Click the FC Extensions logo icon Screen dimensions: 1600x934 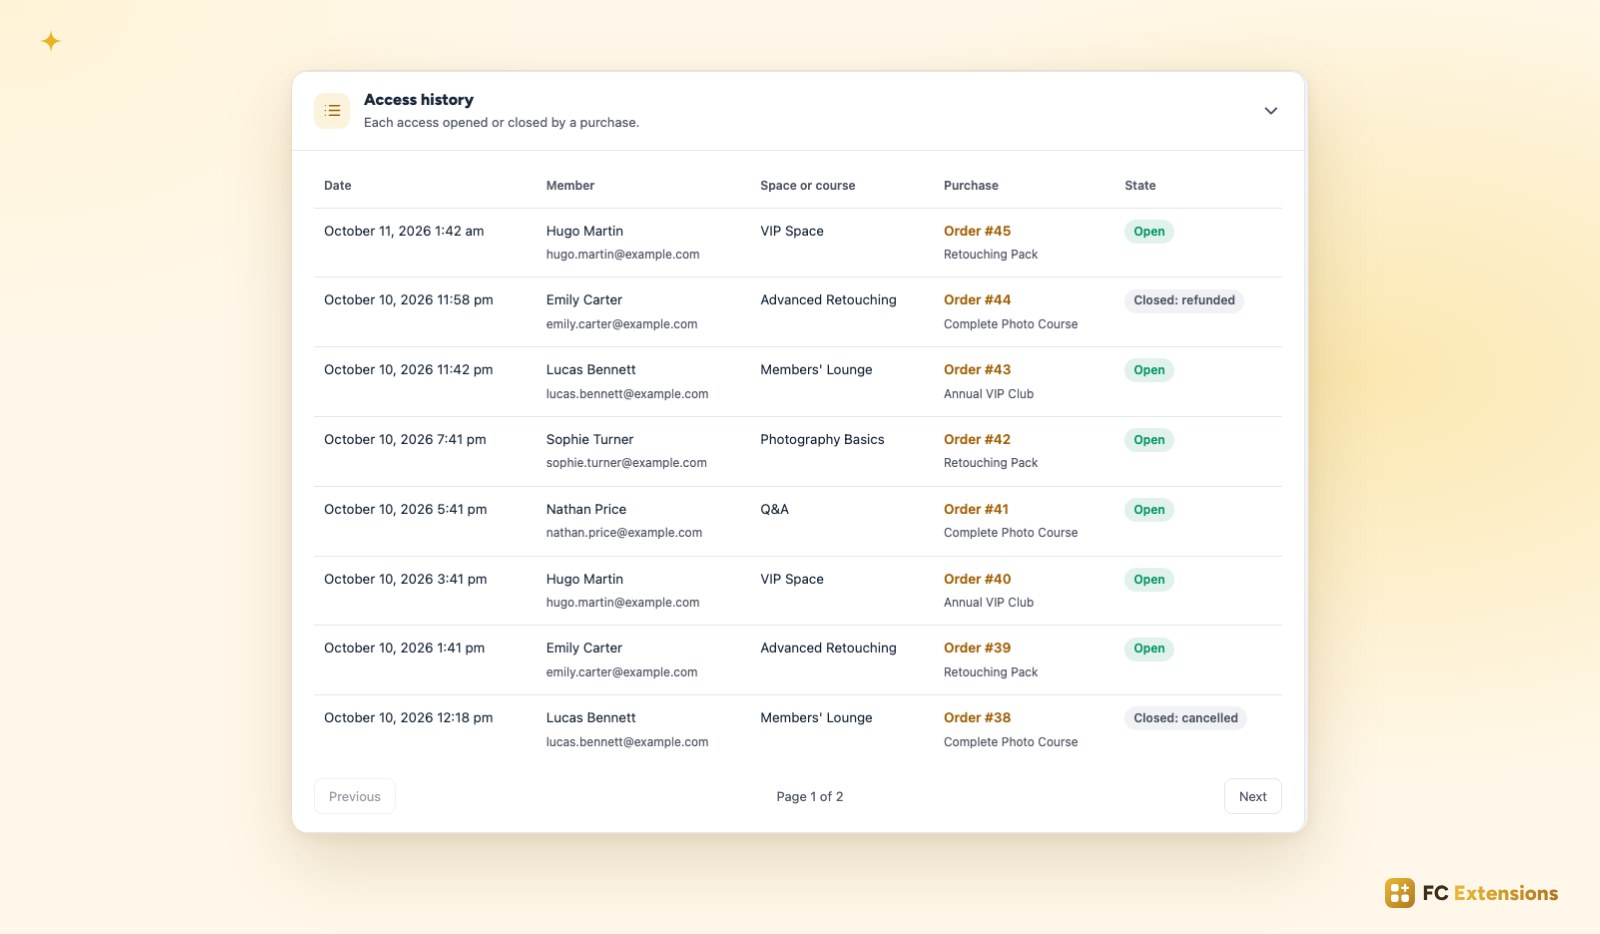(x=1399, y=893)
